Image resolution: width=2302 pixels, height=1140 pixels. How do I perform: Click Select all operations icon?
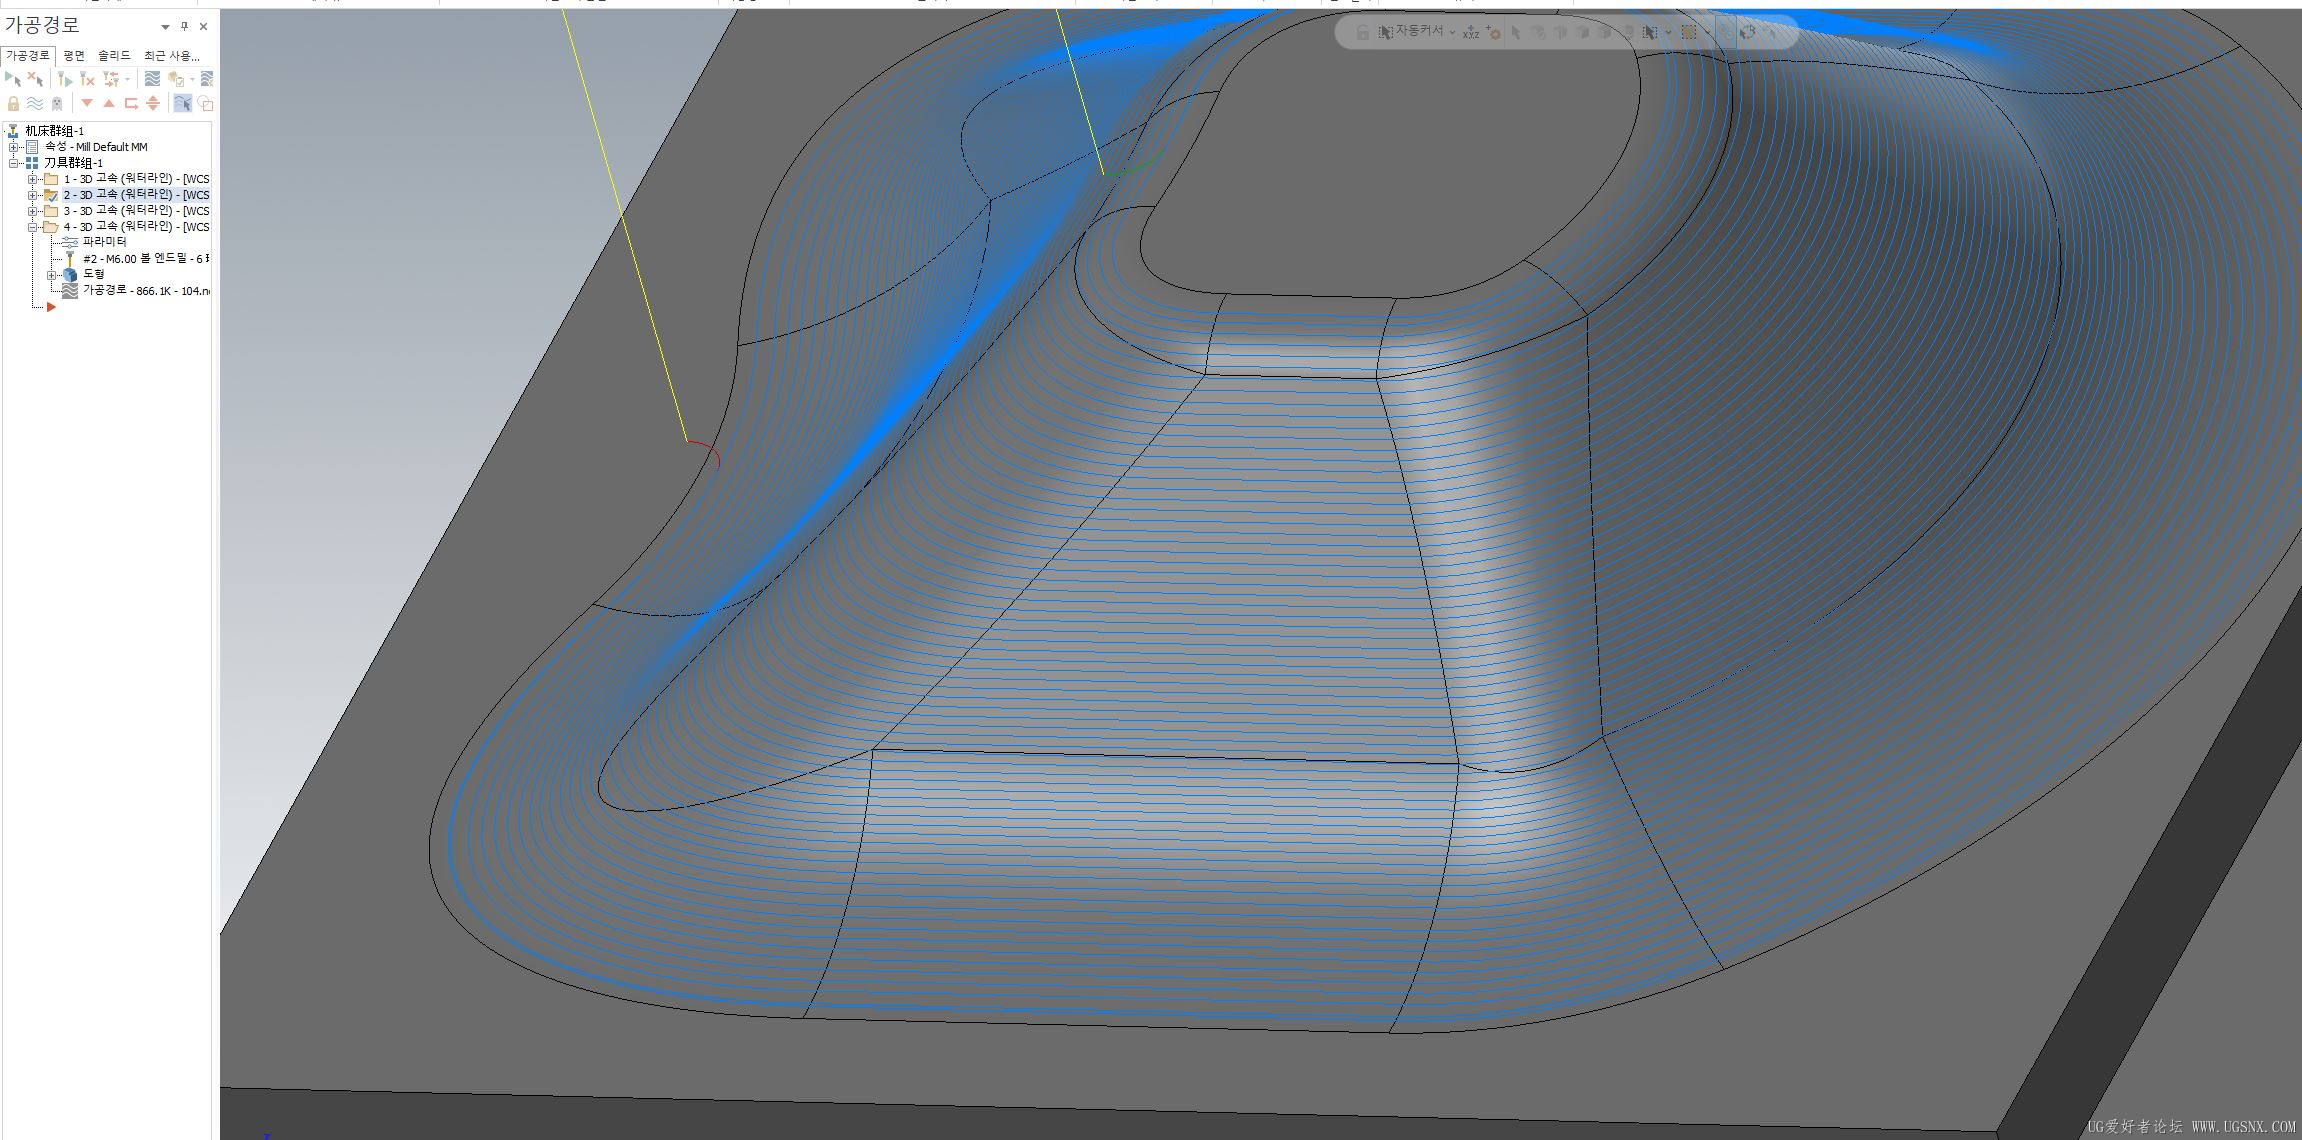click(13, 79)
